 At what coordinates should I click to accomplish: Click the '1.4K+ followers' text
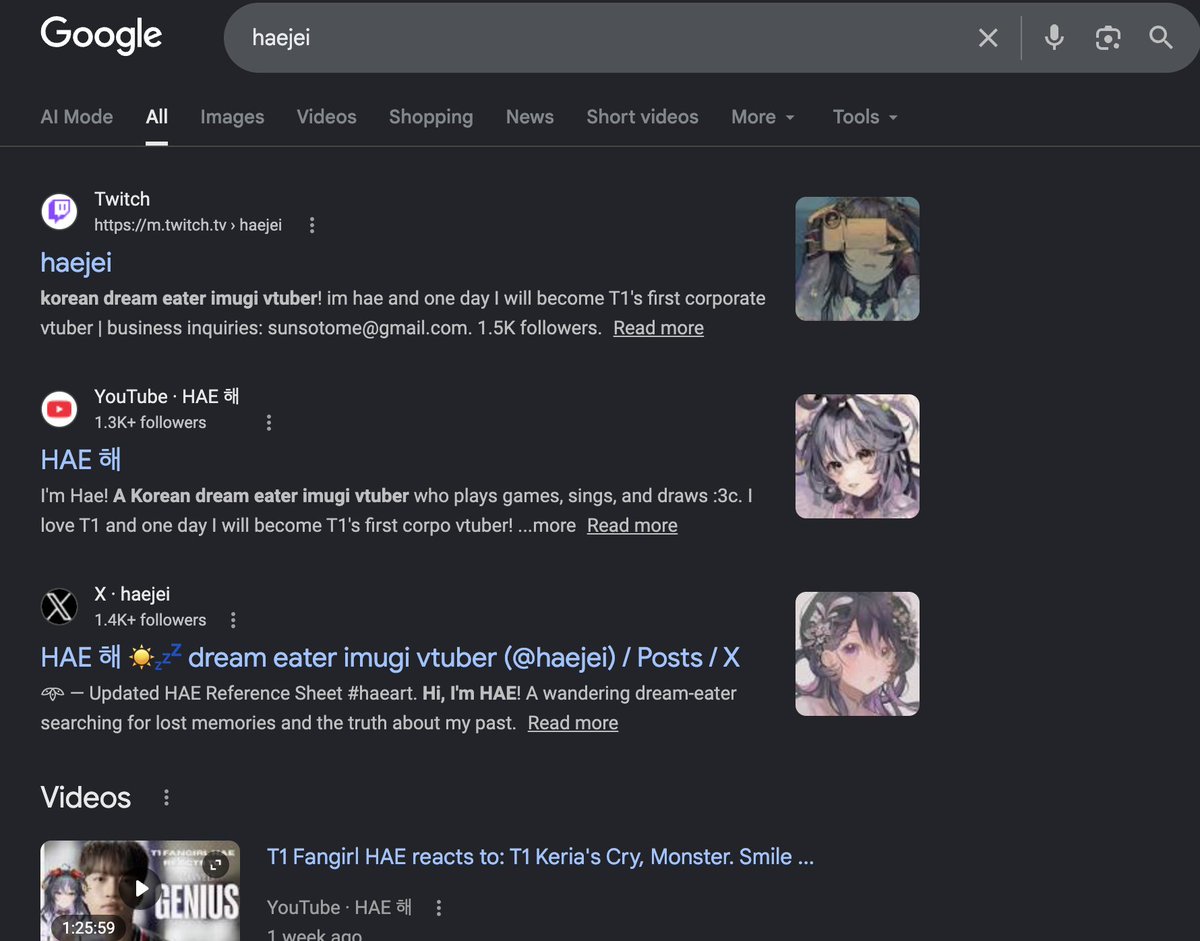[150, 620]
